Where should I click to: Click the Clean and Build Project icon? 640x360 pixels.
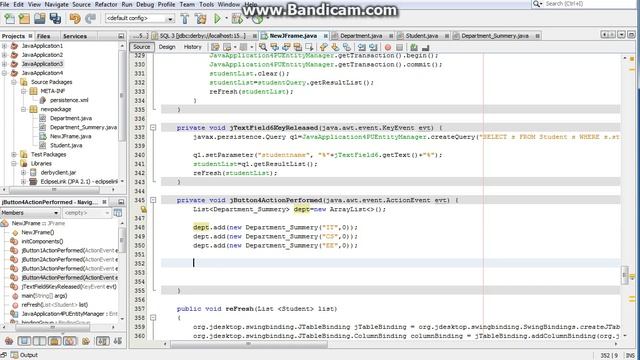201,18
